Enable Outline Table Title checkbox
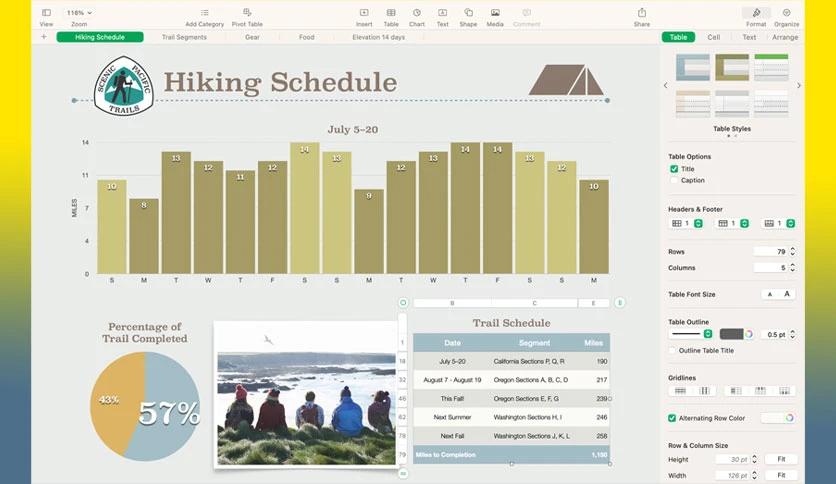Screen dimensions: 836x484 point(672,351)
